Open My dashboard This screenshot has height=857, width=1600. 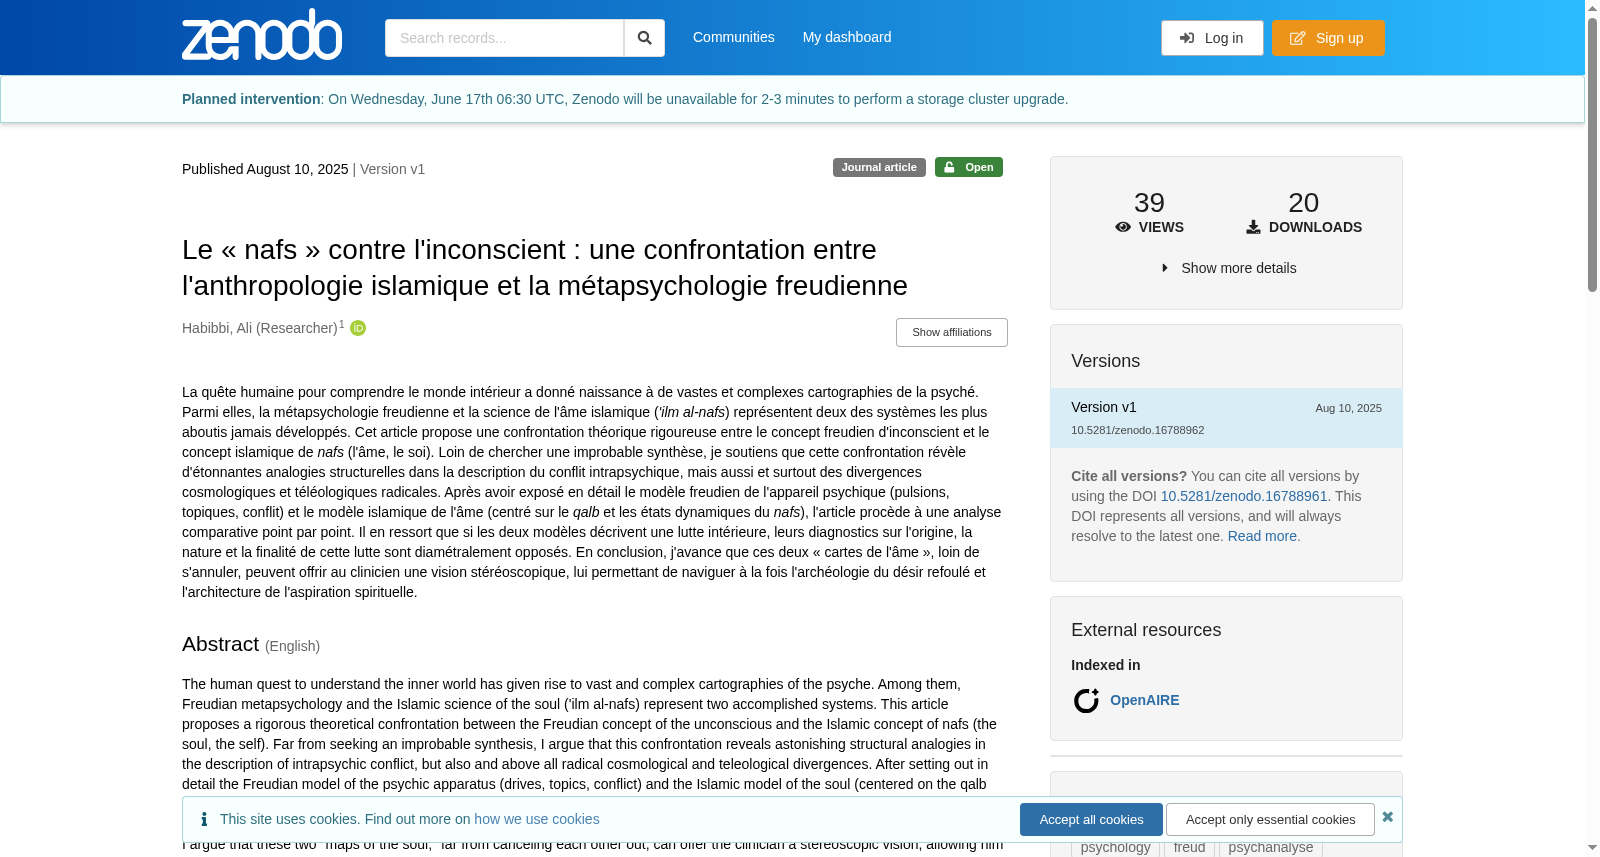coord(847,37)
